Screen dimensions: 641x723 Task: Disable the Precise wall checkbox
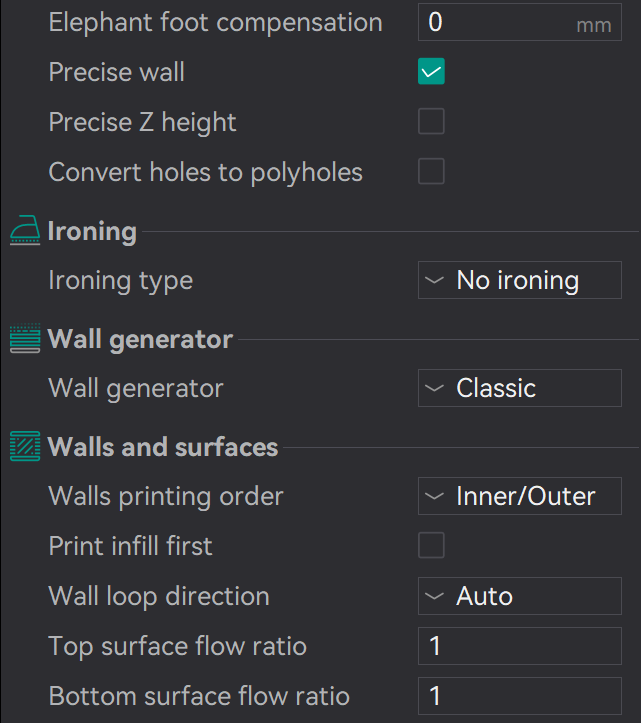(x=431, y=72)
